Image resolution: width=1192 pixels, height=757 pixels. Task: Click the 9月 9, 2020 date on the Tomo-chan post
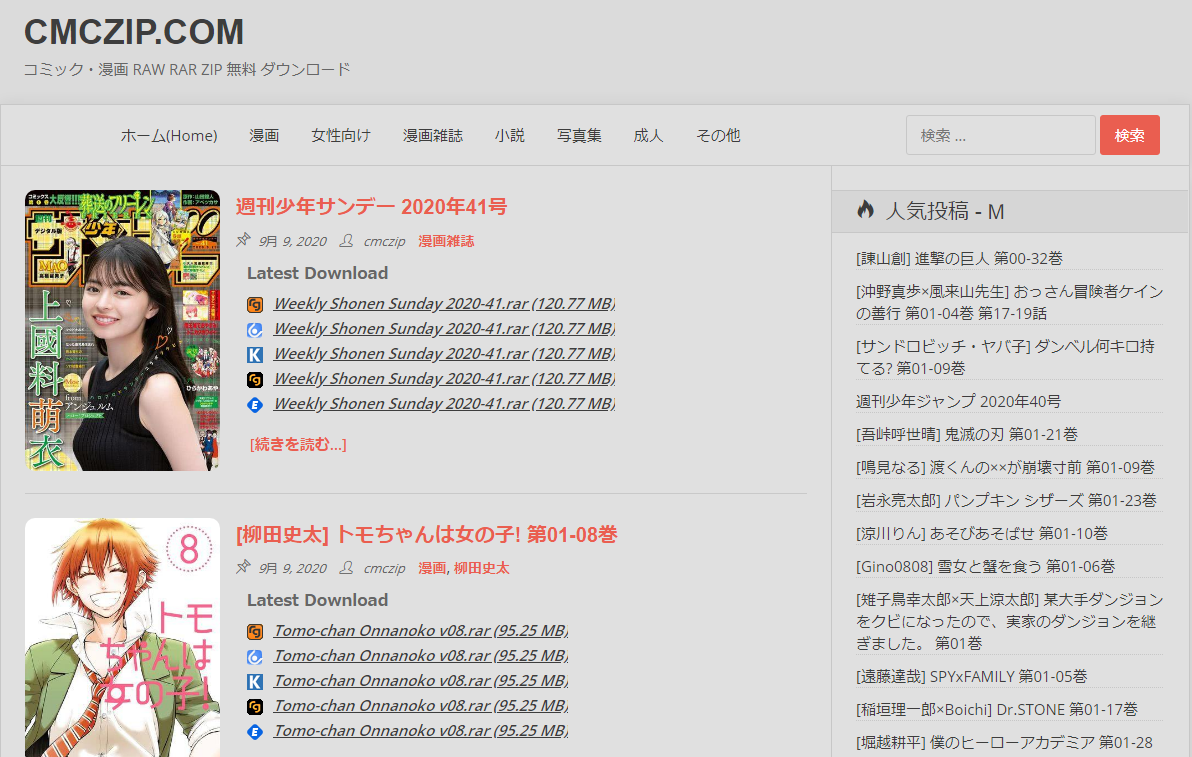coord(293,568)
